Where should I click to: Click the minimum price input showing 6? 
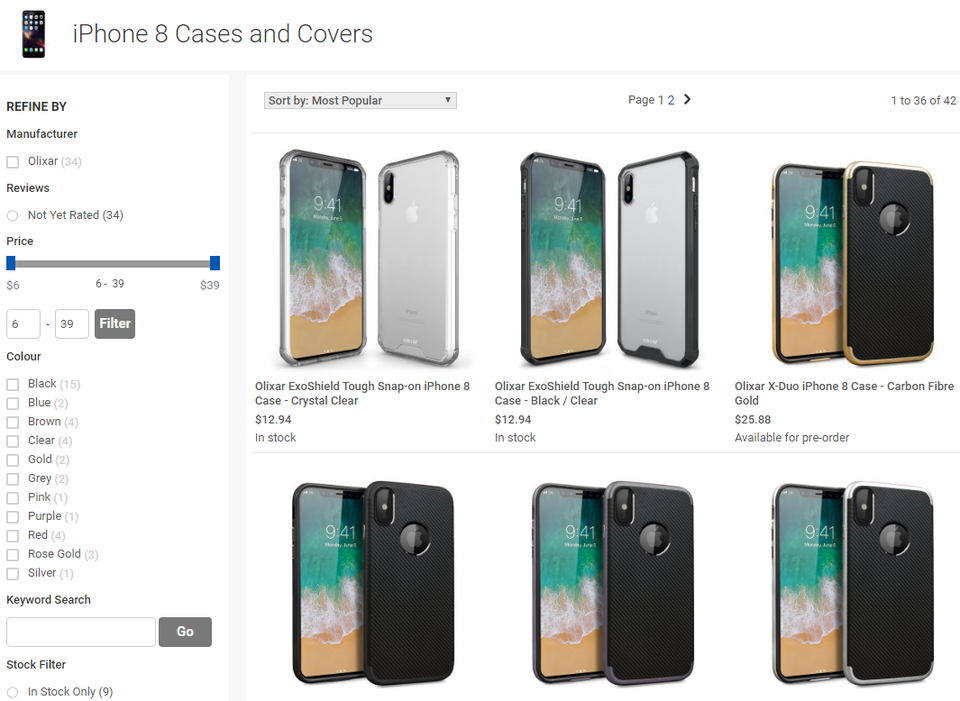(x=22, y=323)
